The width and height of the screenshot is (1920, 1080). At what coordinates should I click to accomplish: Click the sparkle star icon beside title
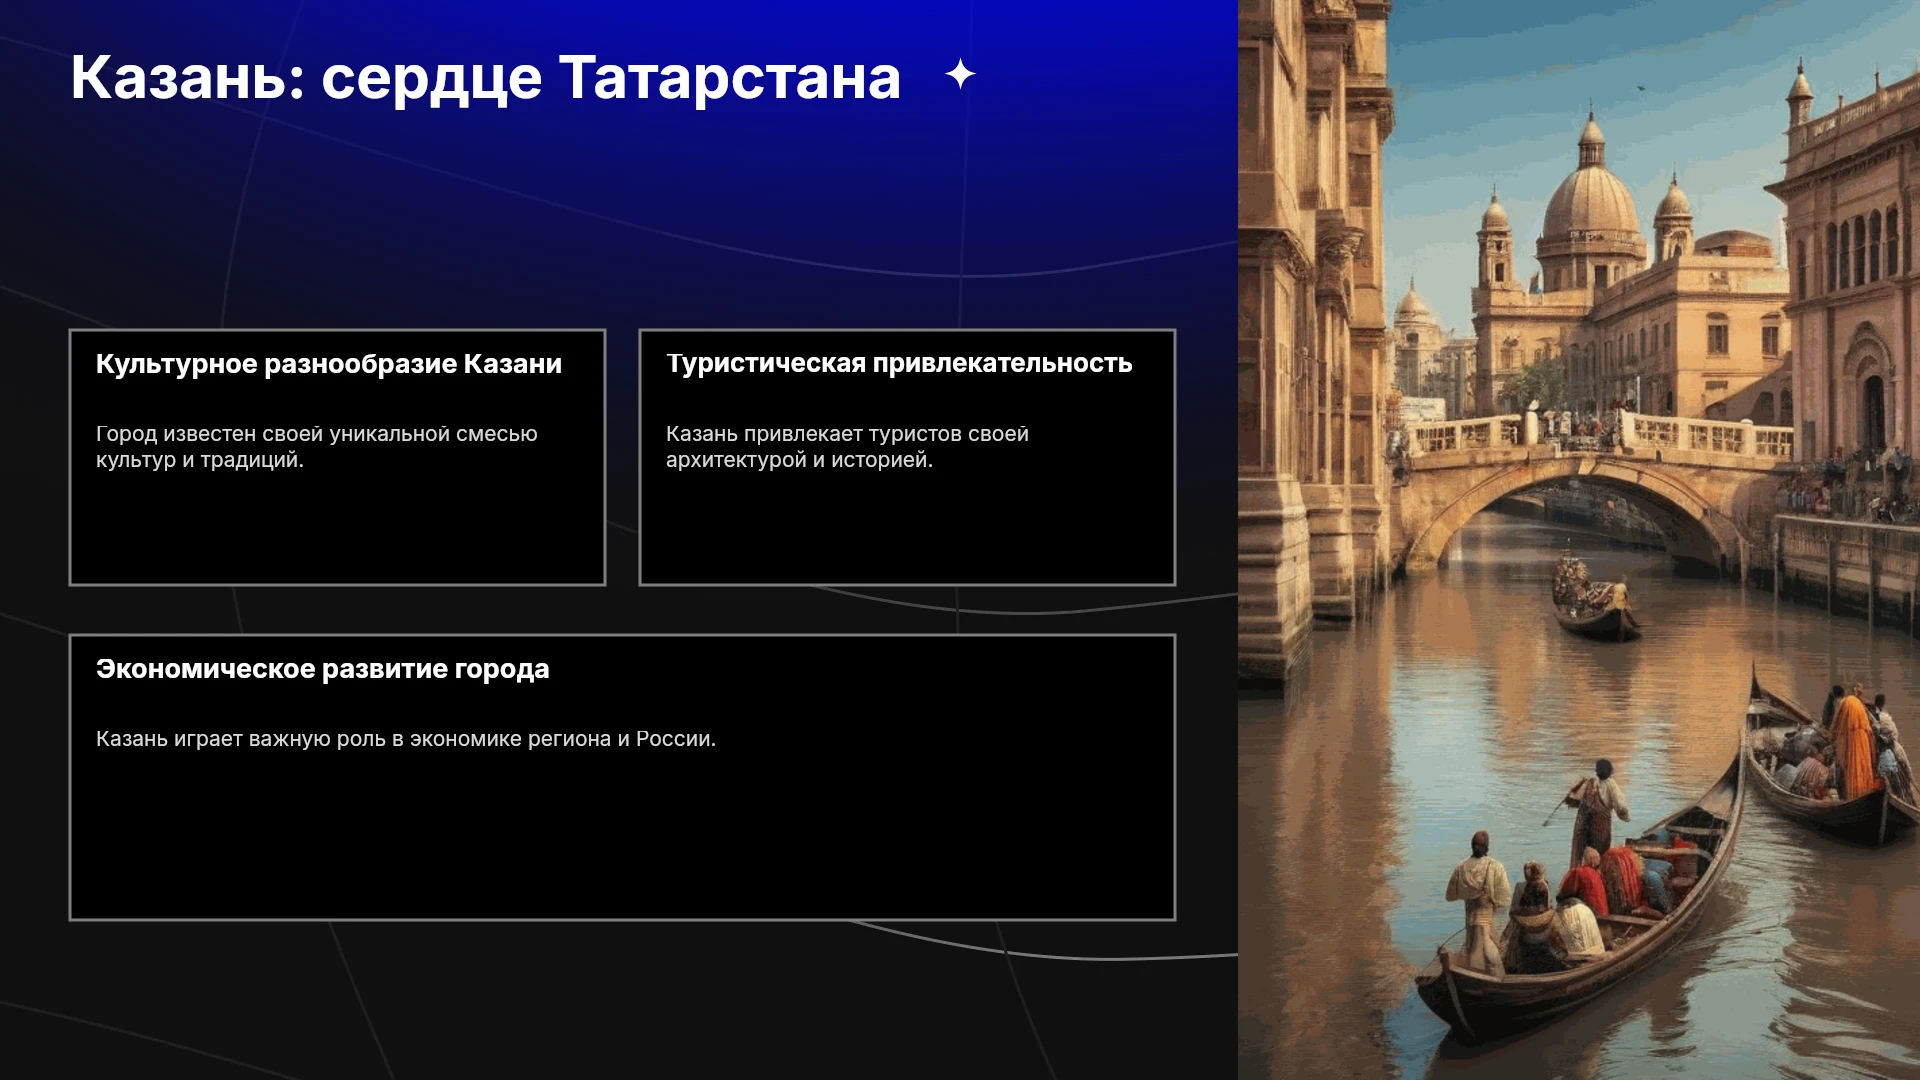pos(960,75)
